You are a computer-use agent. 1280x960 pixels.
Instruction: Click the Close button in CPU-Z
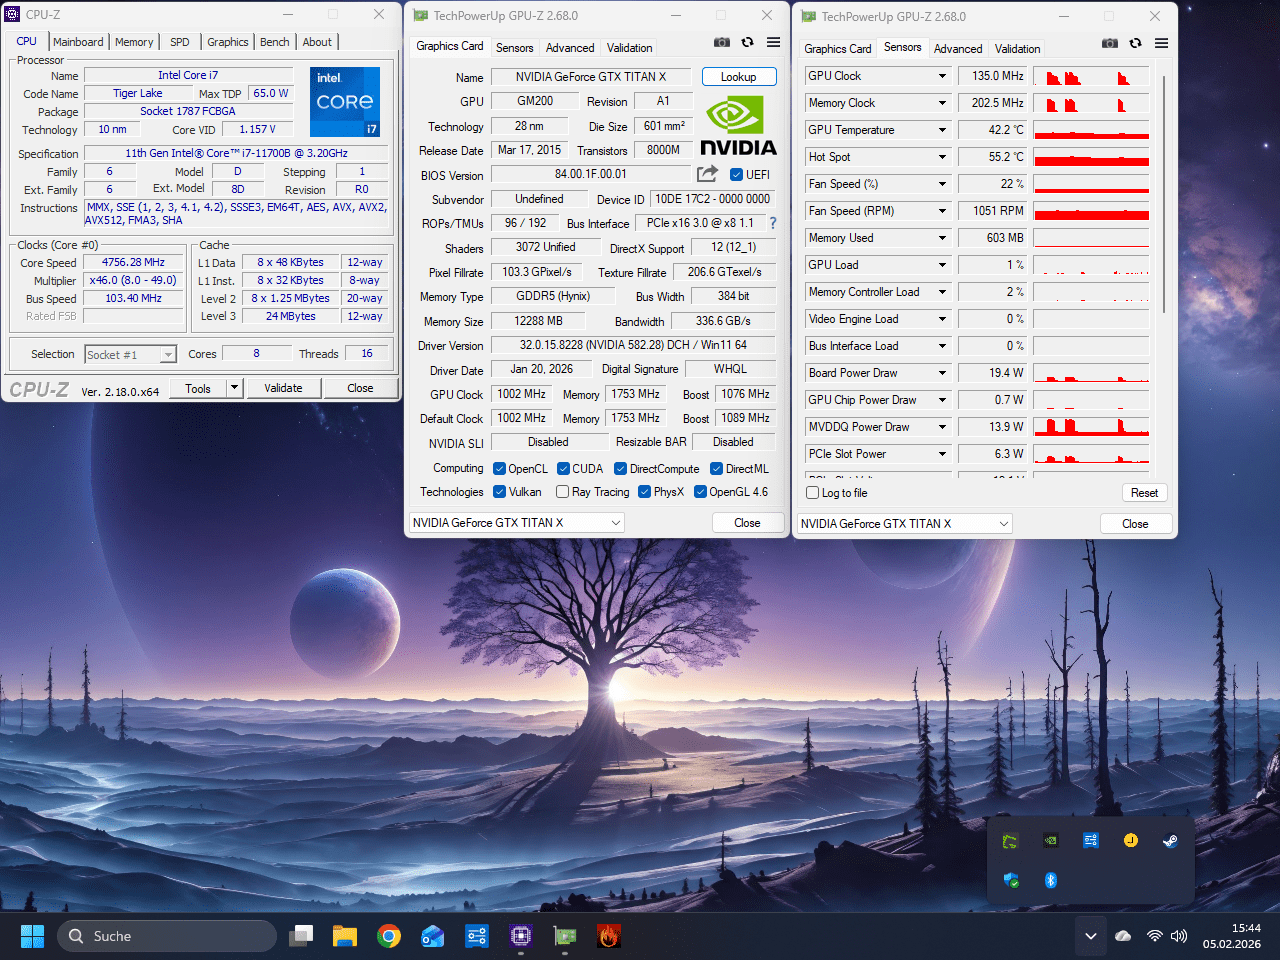click(360, 388)
